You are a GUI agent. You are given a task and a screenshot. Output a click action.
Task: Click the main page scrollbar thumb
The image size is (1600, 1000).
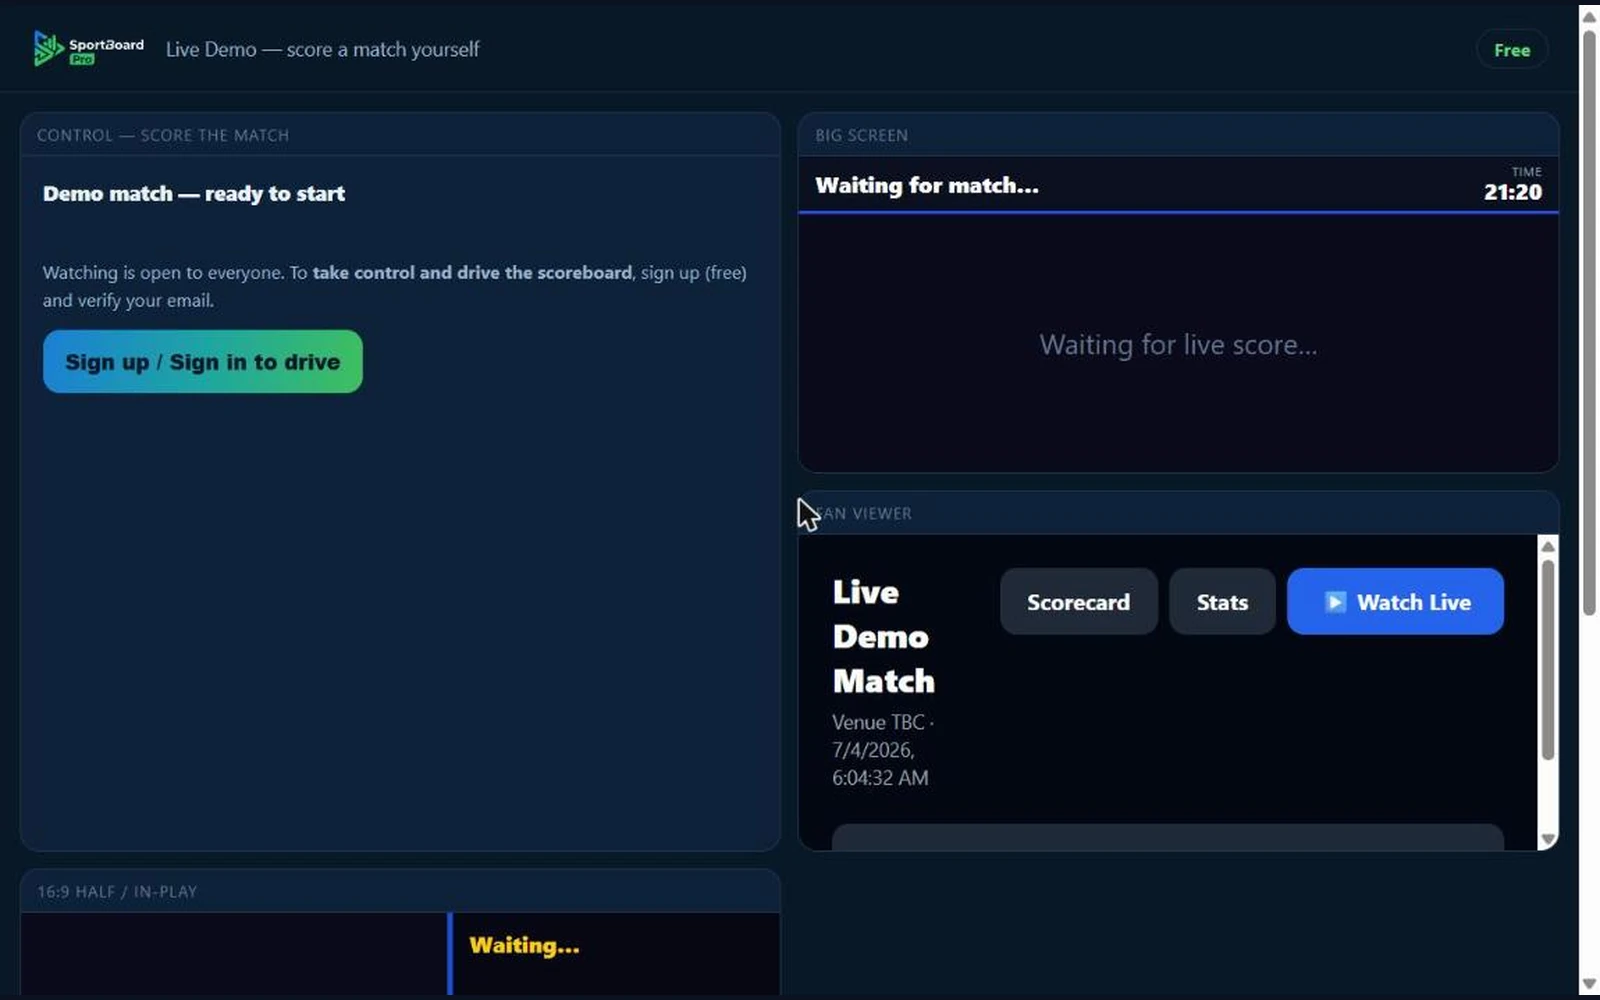1589,322
